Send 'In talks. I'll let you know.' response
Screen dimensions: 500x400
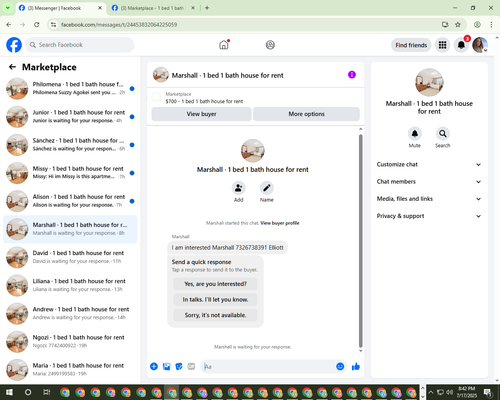tap(215, 300)
